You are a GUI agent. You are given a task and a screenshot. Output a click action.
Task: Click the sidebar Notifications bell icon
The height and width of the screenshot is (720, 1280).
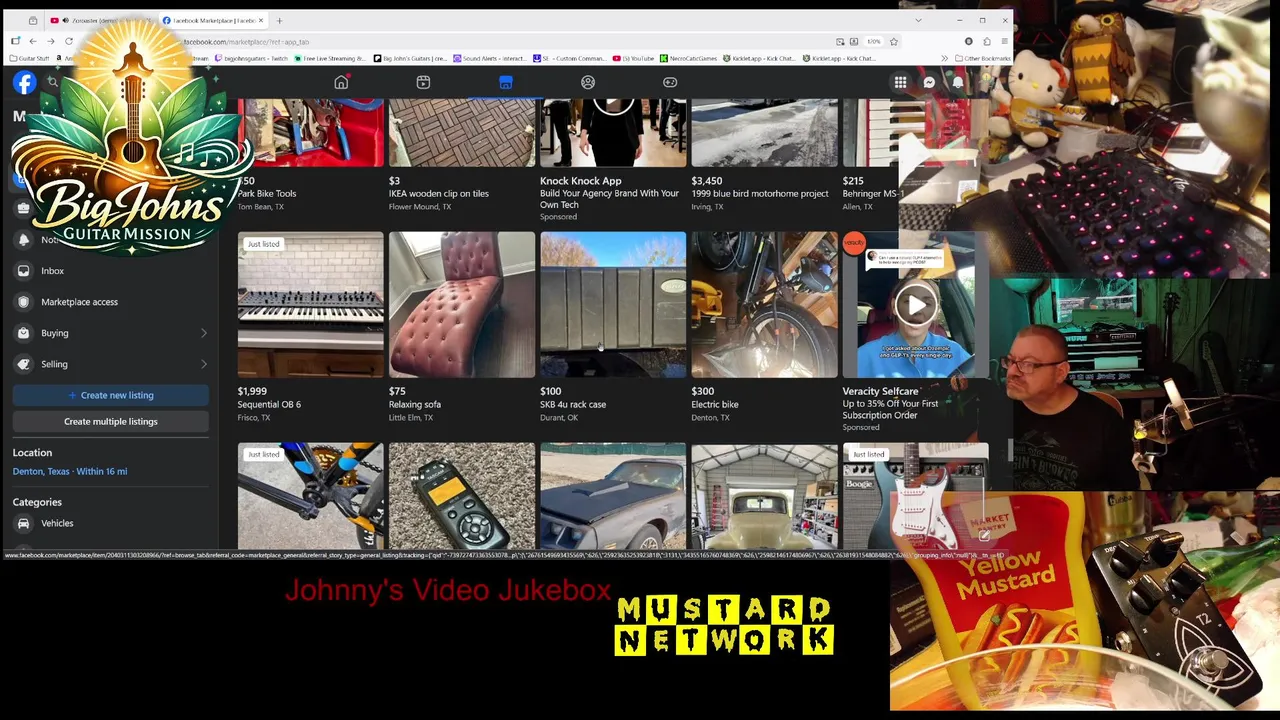click(24, 240)
